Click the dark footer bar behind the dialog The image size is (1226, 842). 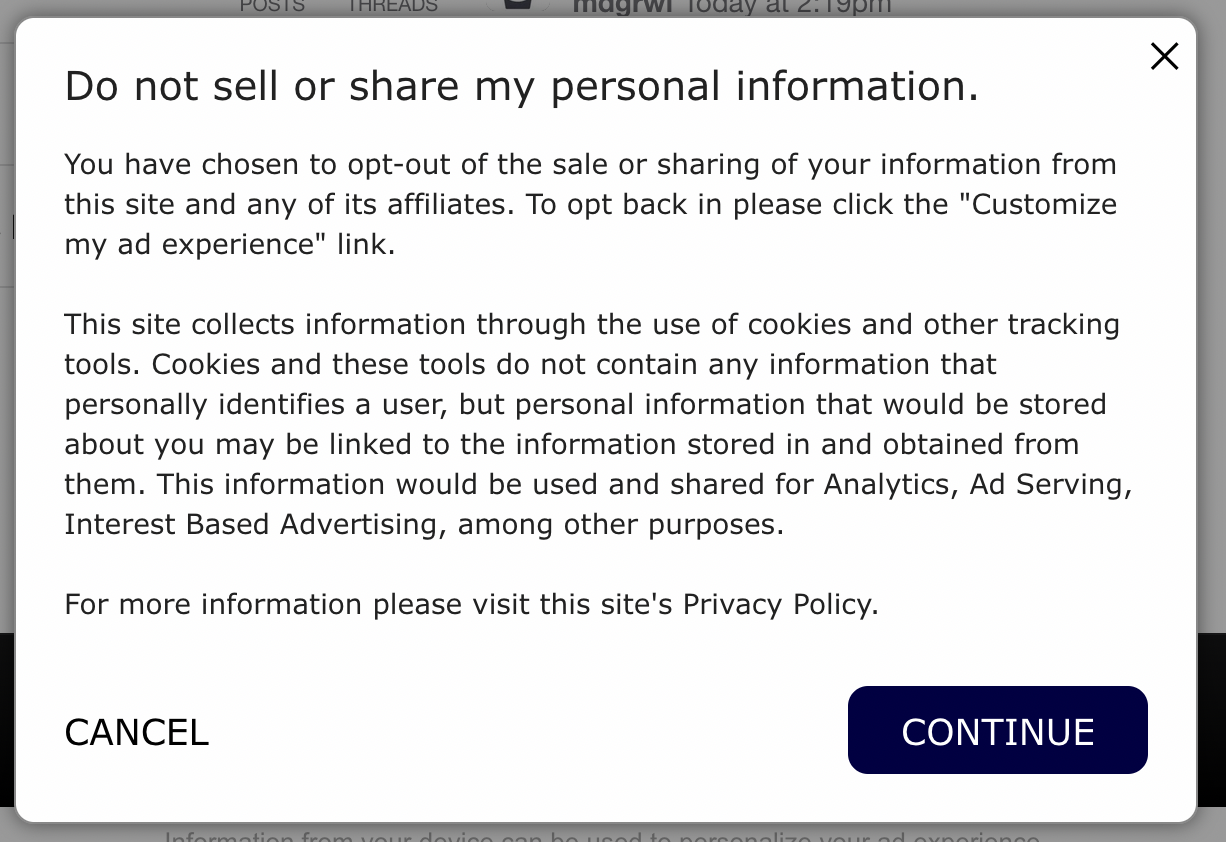pos(1211,720)
